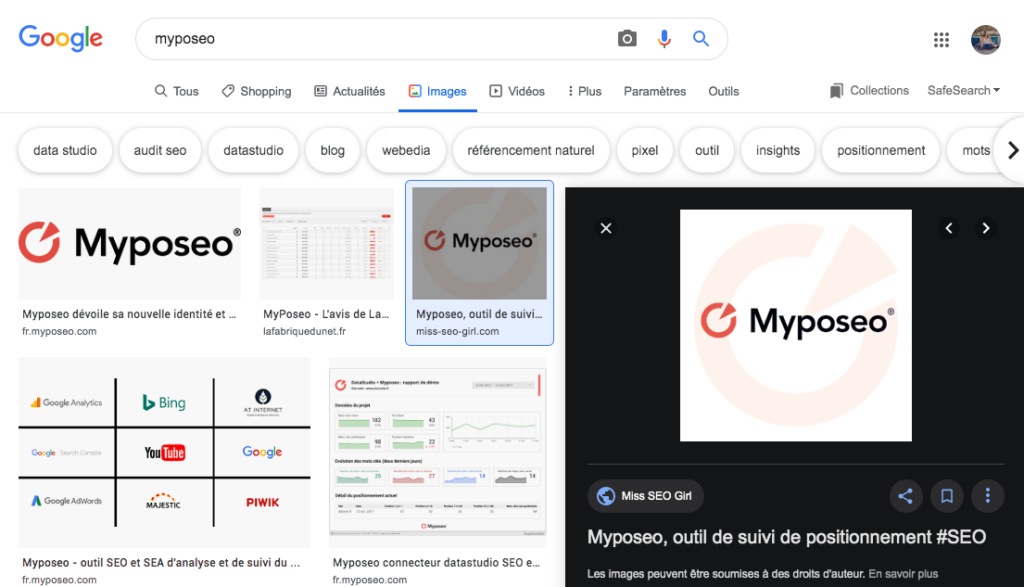Click large Myposeo preview image
The image size is (1024, 587).
pos(795,325)
